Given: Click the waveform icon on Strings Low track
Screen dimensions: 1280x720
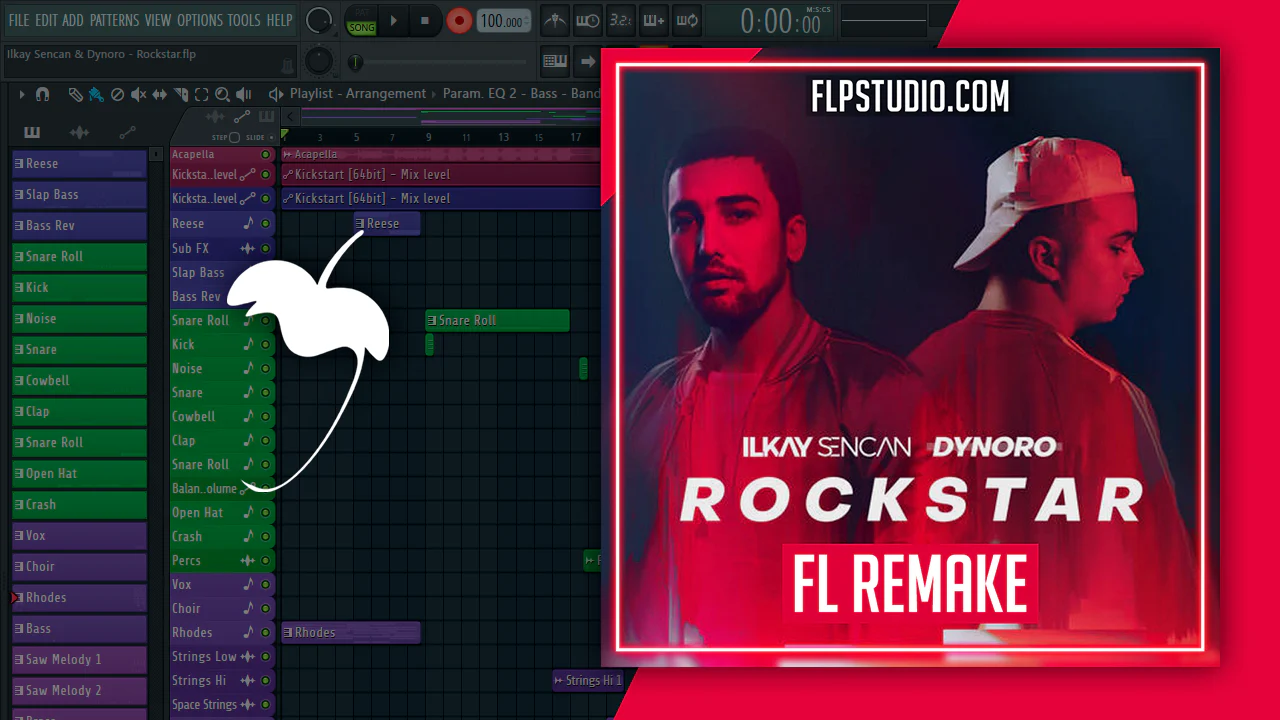Looking at the screenshot, I should pyautogui.click(x=248, y=656).
